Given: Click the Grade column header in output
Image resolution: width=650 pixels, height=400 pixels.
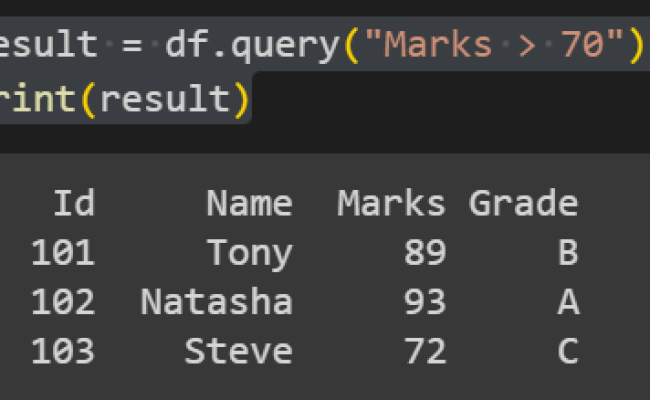Looking at the screenshot, I should [523, 203].
